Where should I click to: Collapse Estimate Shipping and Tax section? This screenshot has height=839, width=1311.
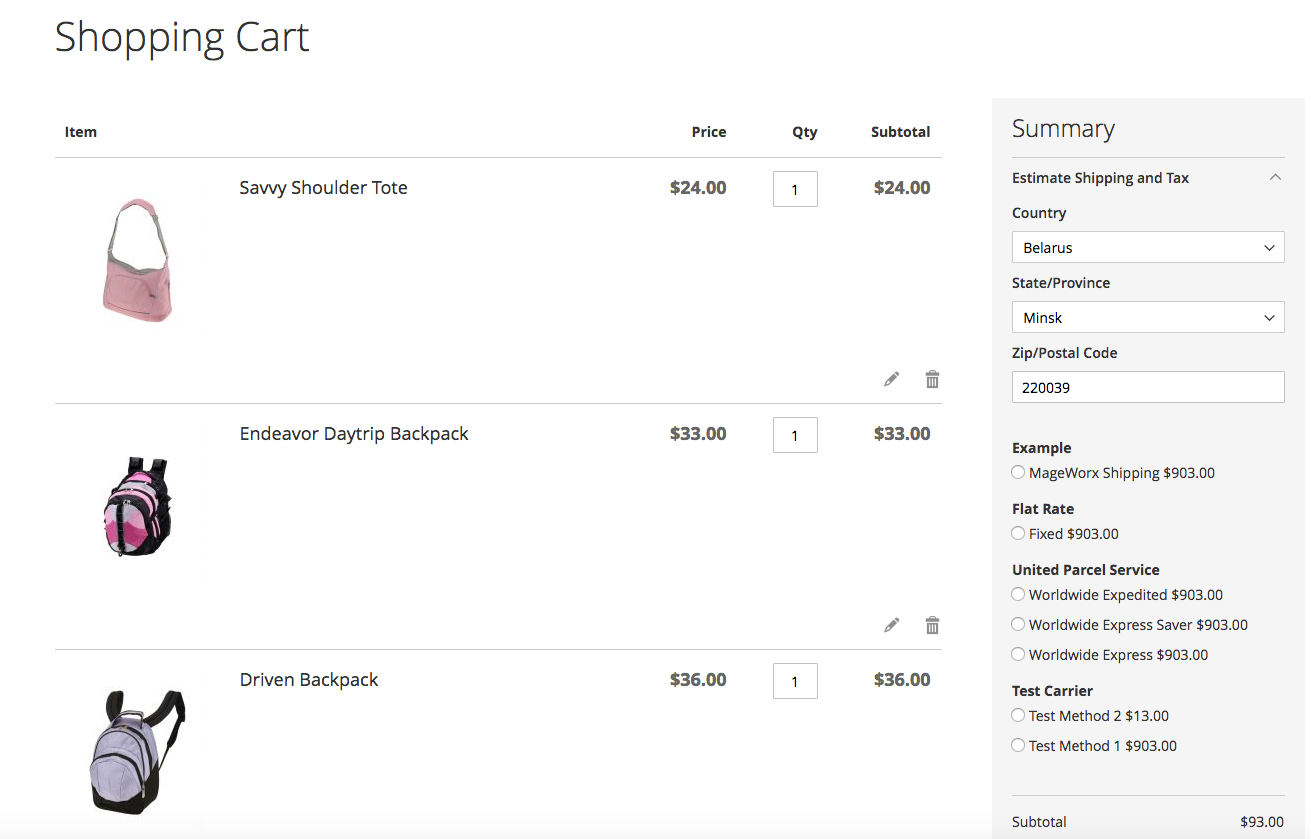1274,177
